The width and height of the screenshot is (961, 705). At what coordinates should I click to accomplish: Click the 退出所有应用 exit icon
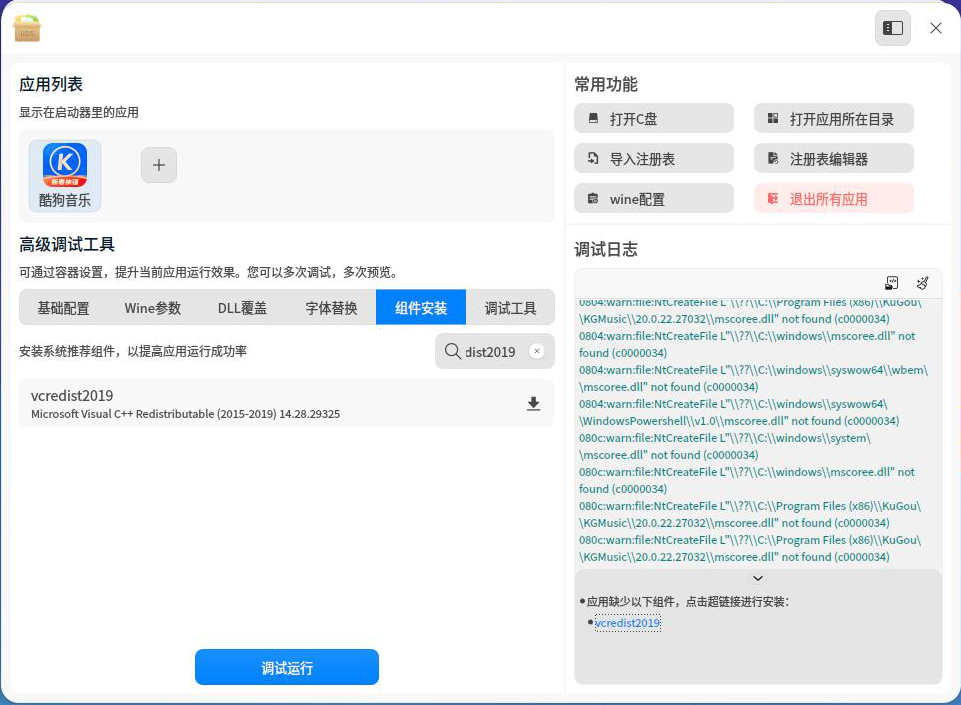click(x=773, y=199)
